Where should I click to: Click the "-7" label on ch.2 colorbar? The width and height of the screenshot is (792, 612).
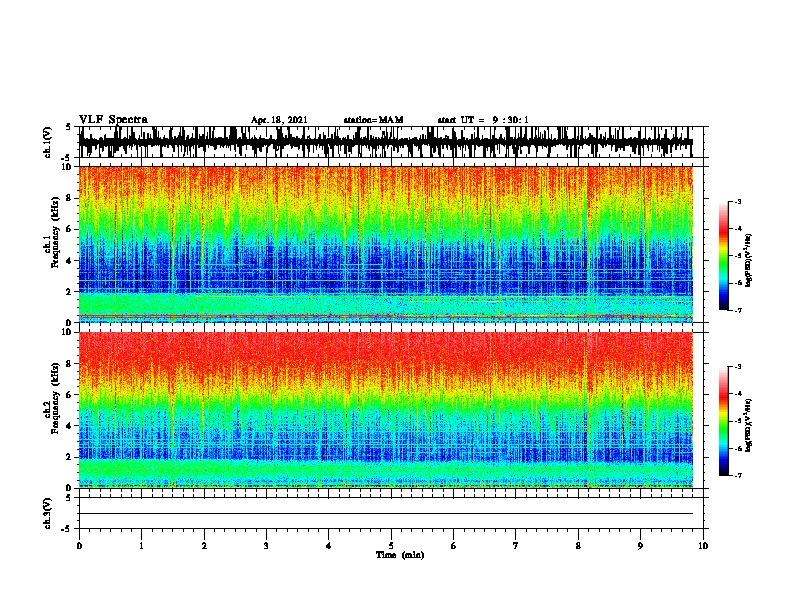click(737, 476)
